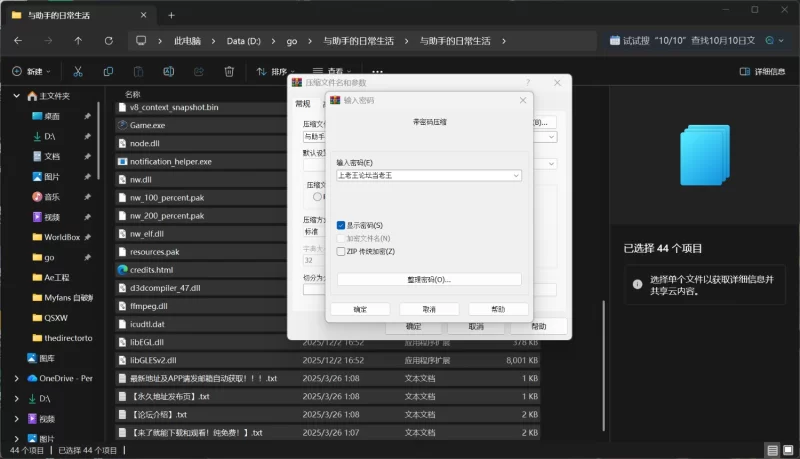Image resolution: width=800 pixels, height=459 pixels.
Task: Click the Delete trash can icon
Action: (x=229, y=72)
